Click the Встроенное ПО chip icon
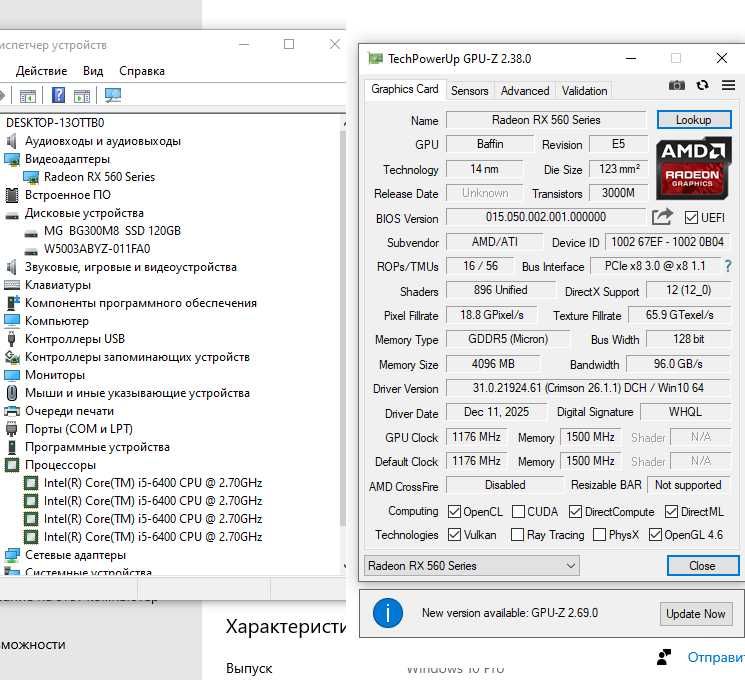 [12, 195]
